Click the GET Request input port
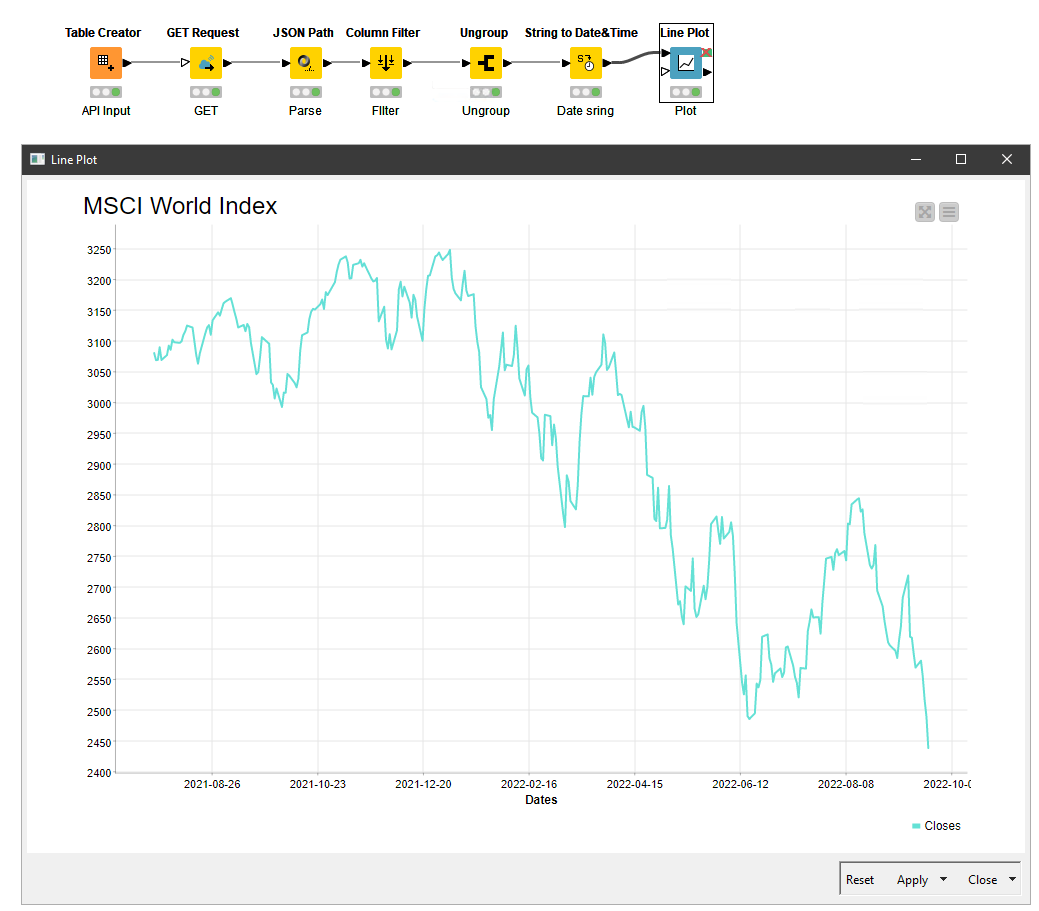Image resolution: width=1039 pixels, height=911 pixels. (x=185, y=63)
